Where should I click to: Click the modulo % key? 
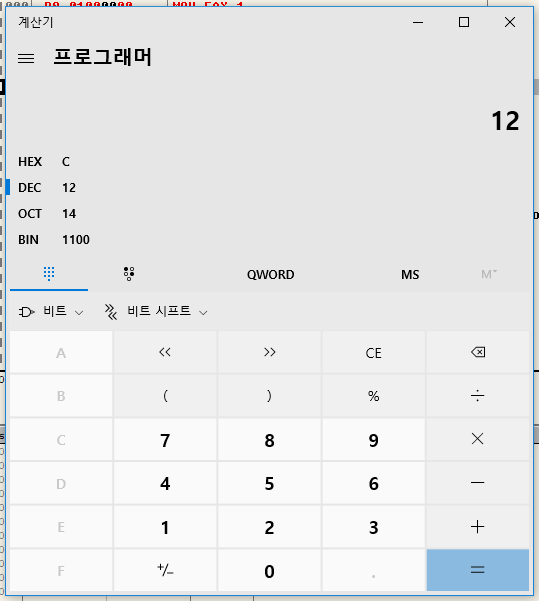(x=374, y=396)
